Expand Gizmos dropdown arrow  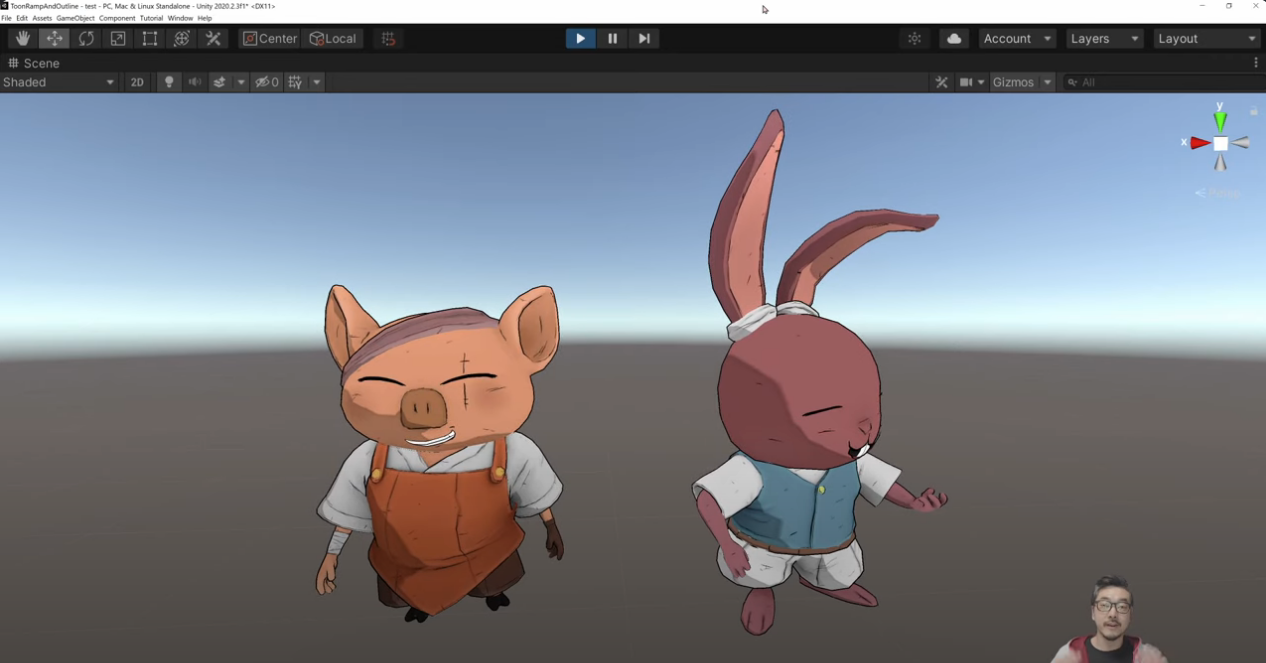point(1047,82)
